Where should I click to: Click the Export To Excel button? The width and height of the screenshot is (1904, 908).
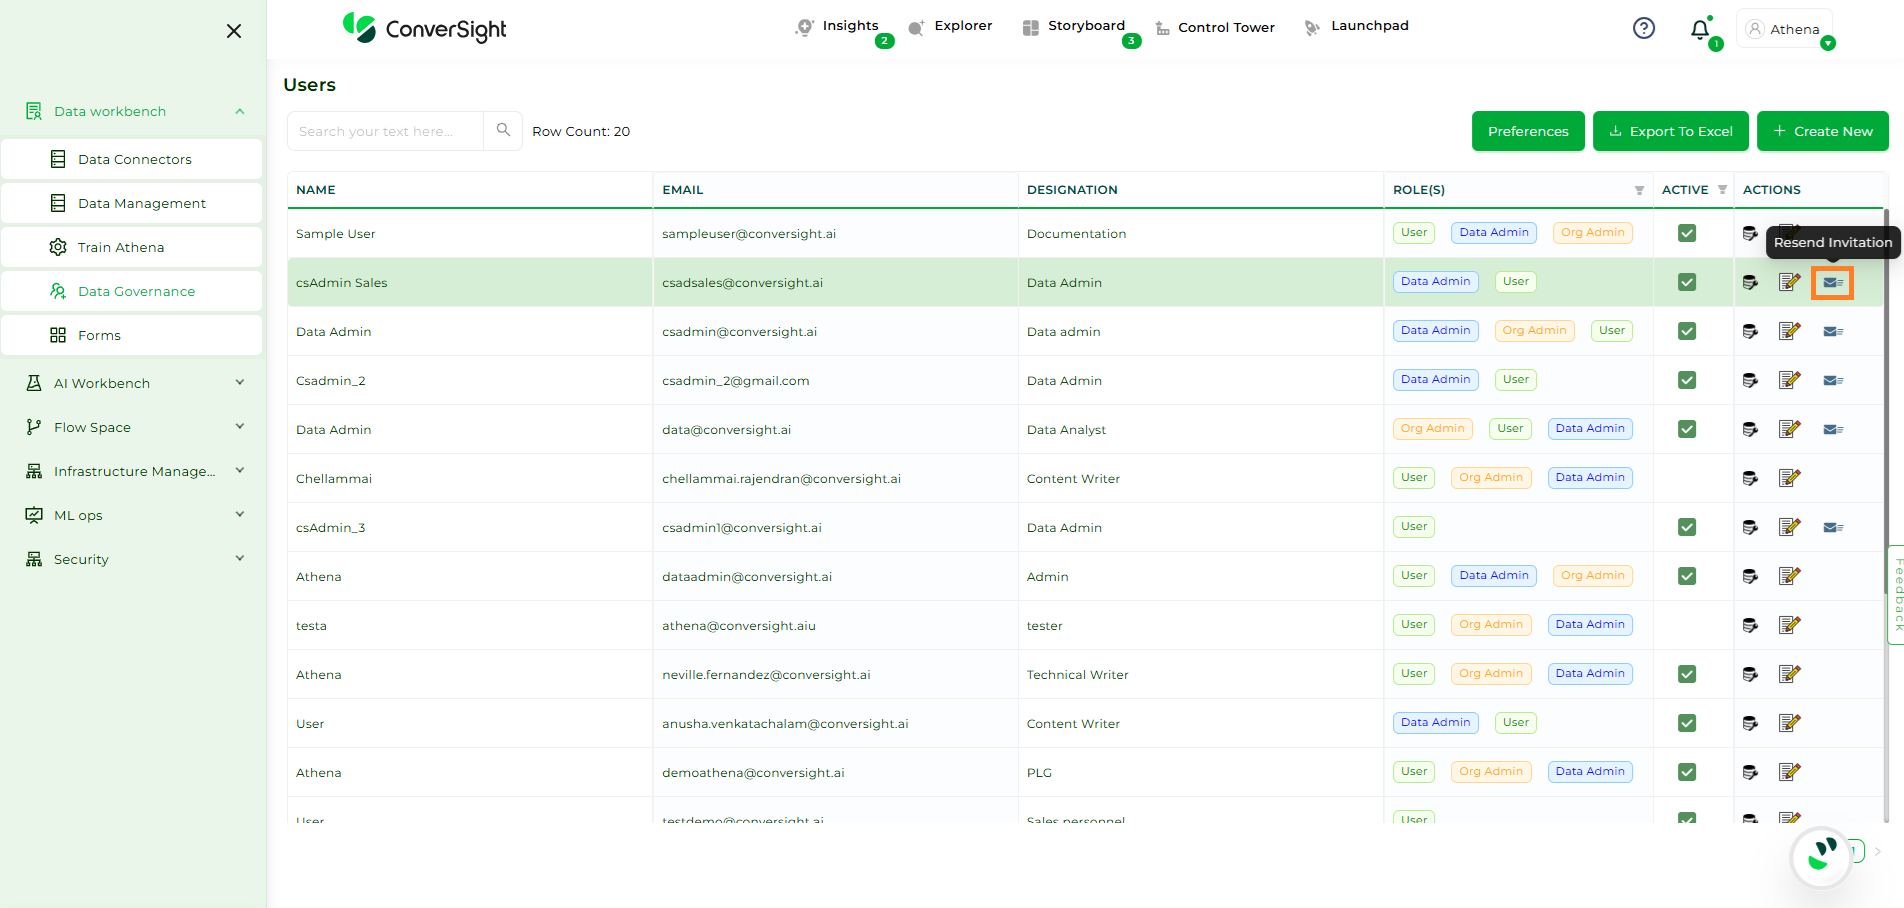pyautogui.click(x=1670, y=131)
